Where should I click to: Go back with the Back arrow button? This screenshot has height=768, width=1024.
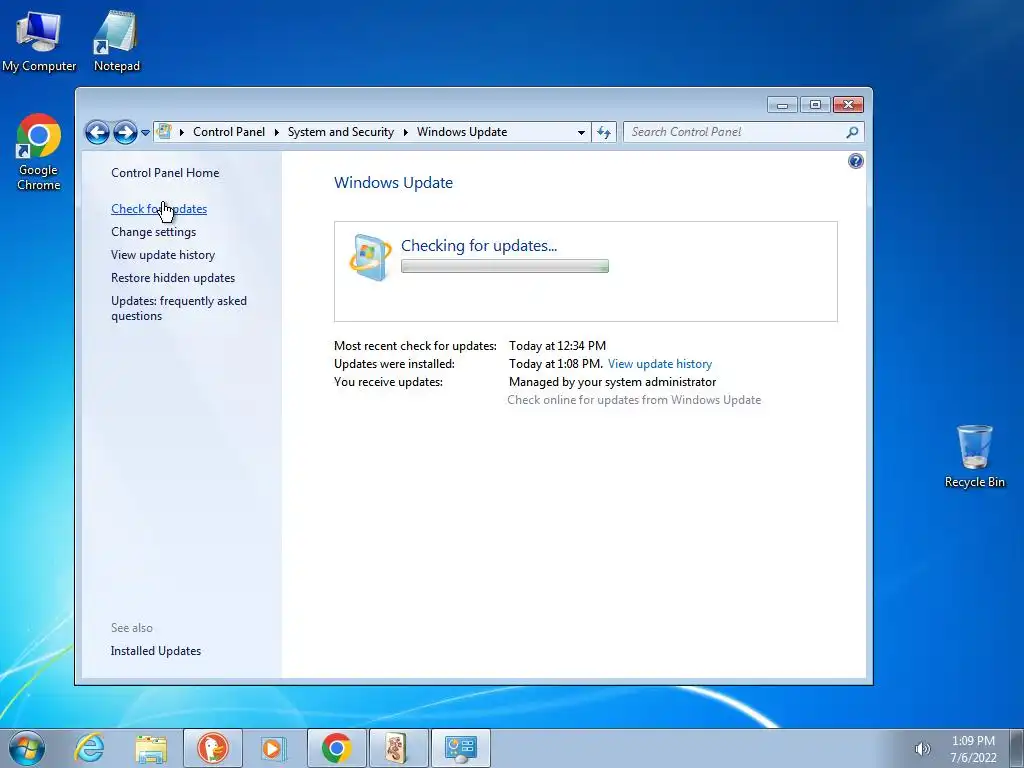97,133
